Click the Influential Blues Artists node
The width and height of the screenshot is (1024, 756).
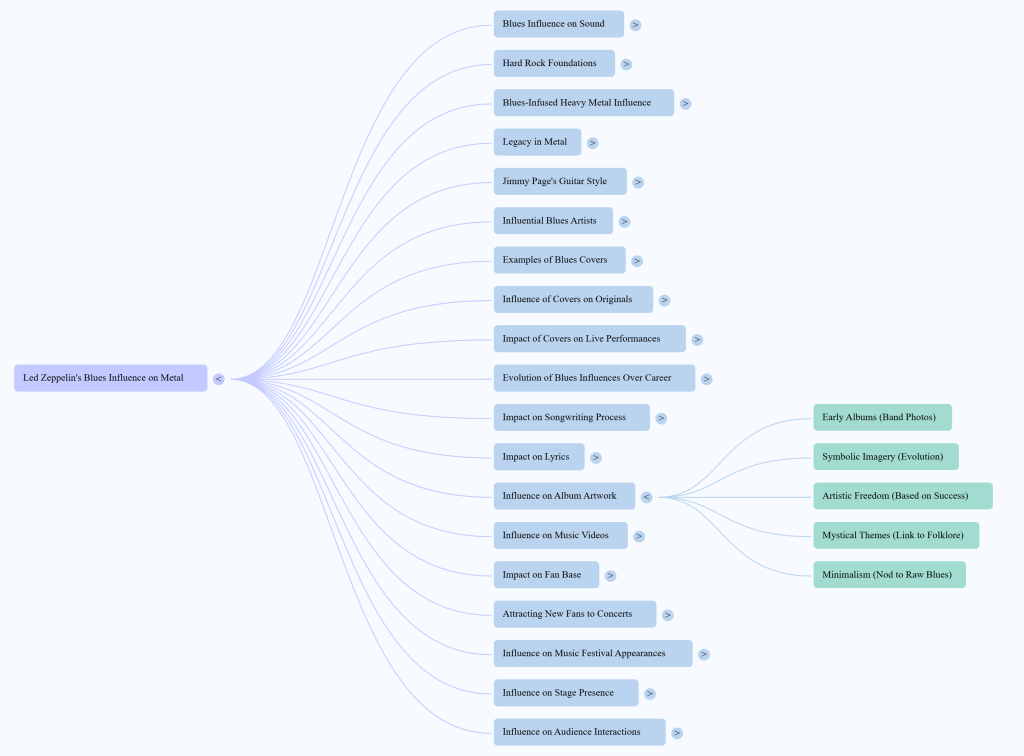click(x=553, y=221)
